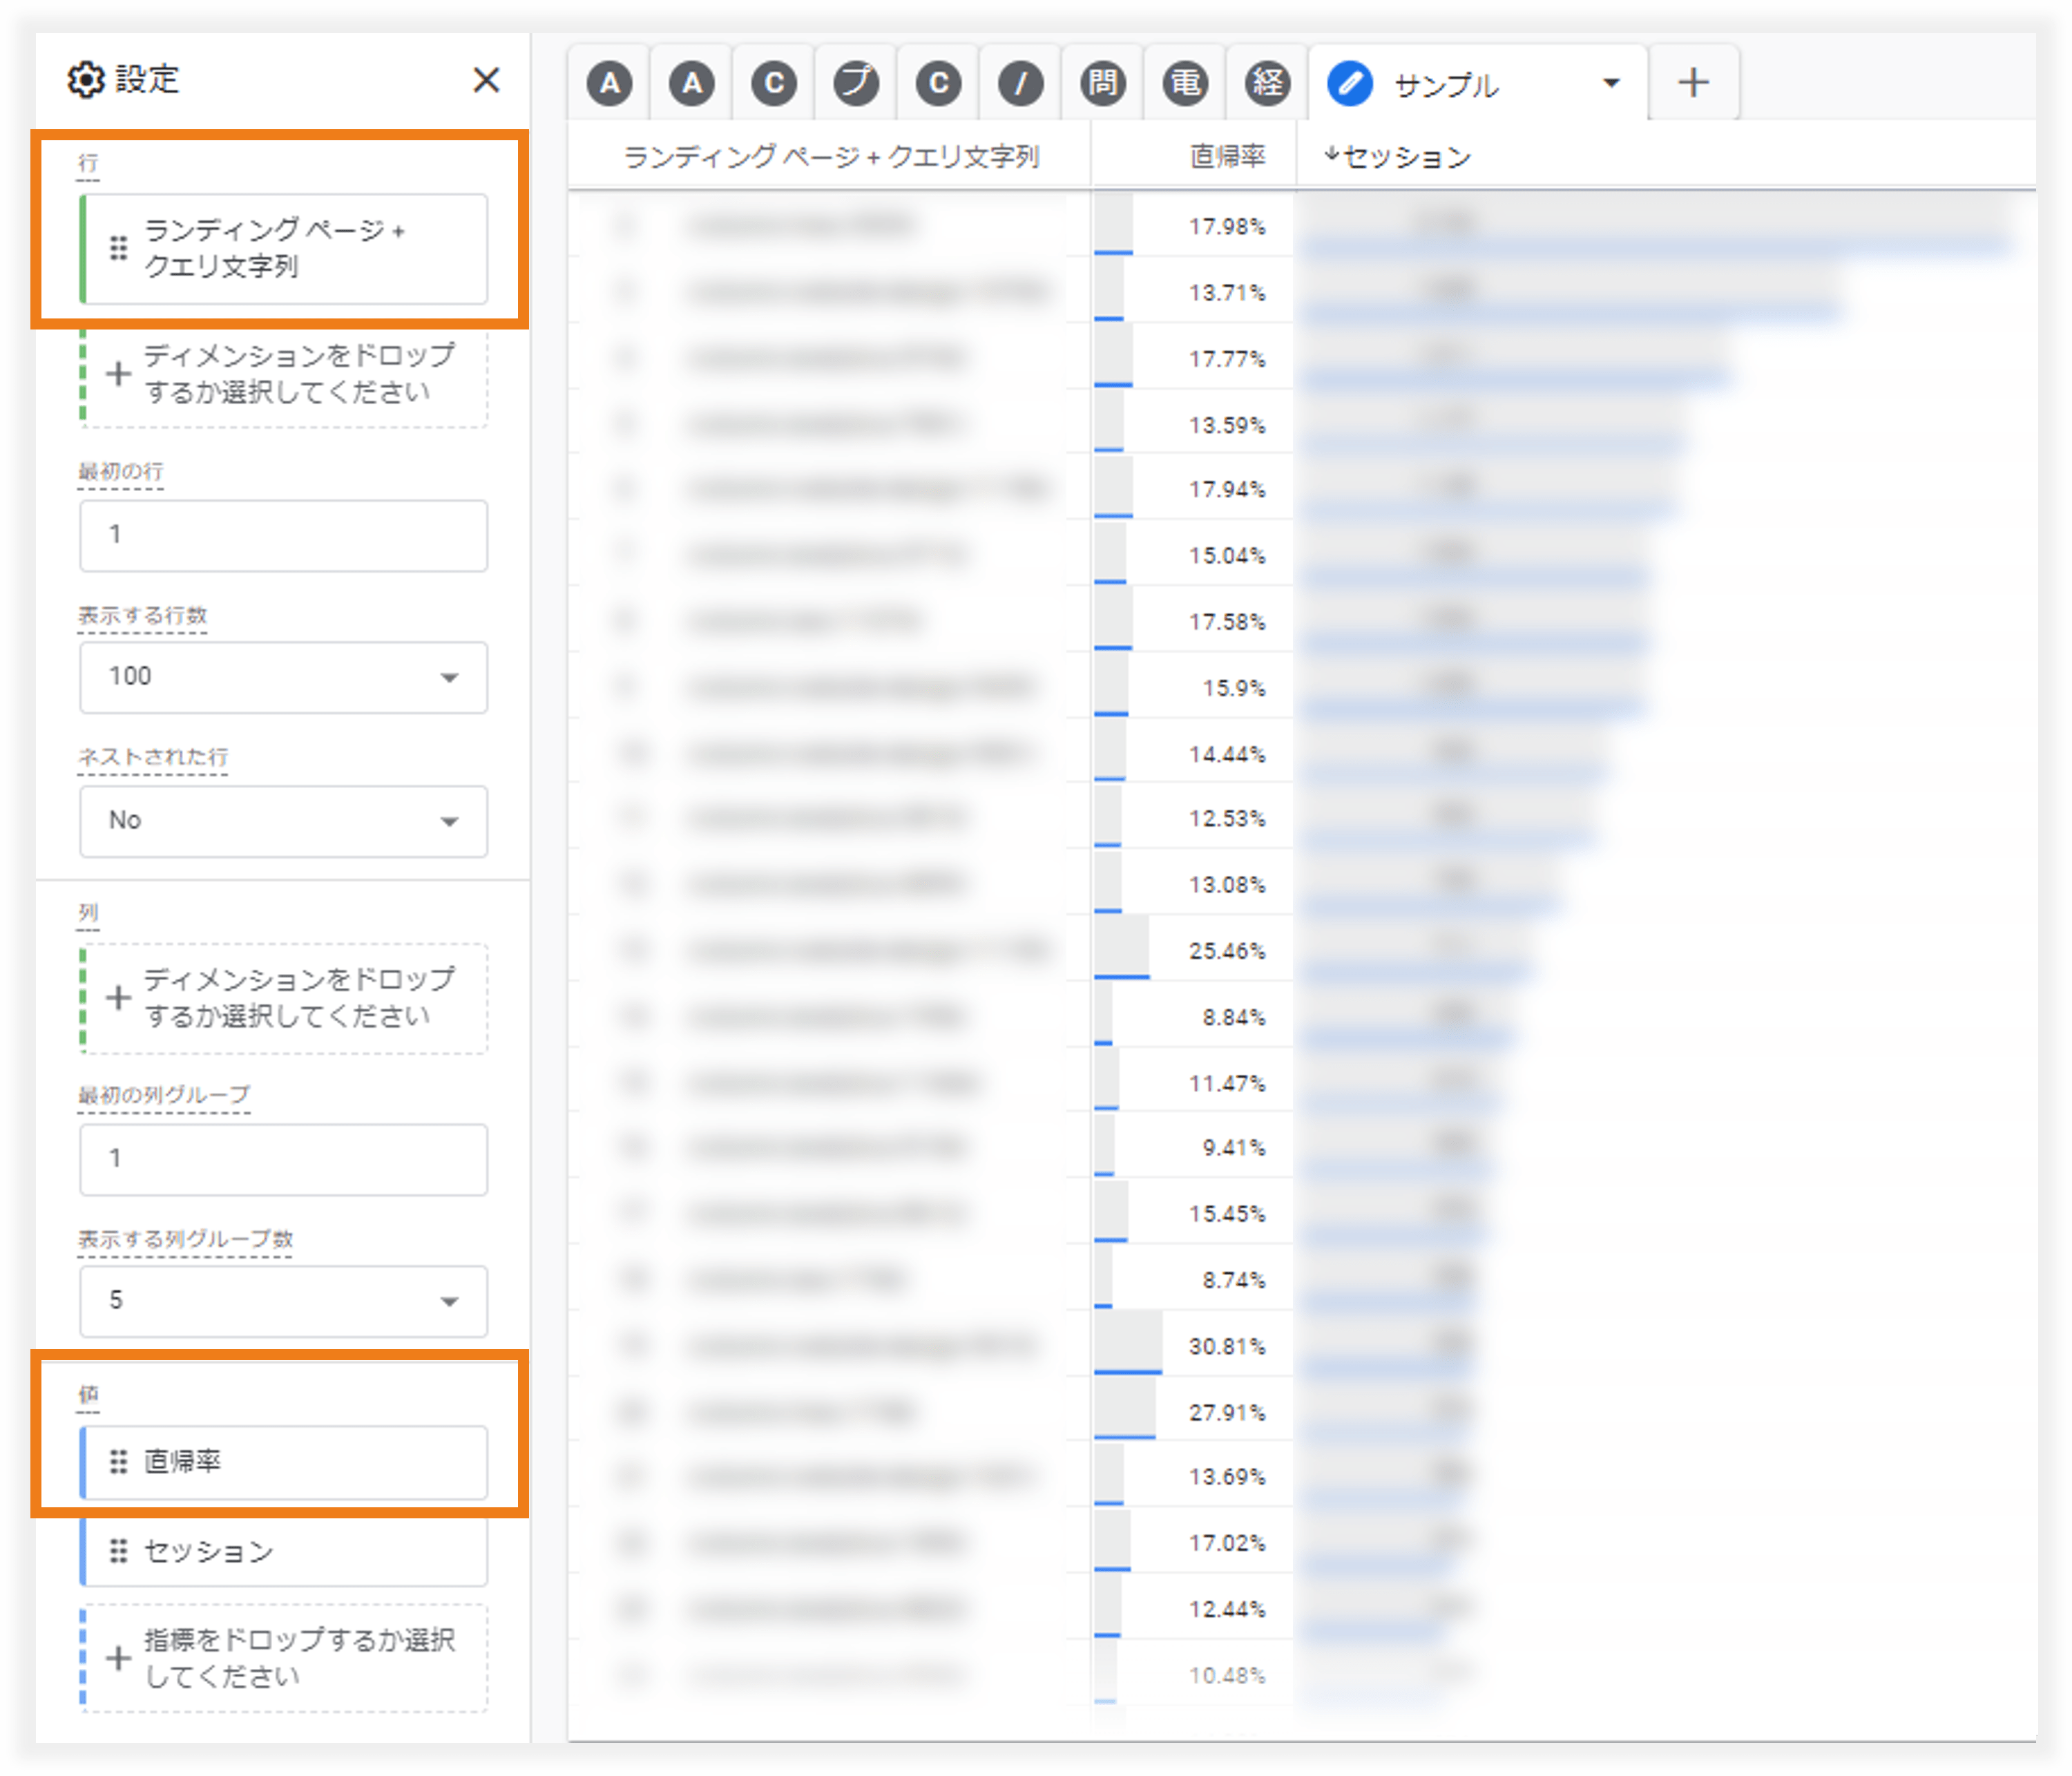Sort by the セッション column header
This screenshot has height=1776, width=2072.
1407,157
